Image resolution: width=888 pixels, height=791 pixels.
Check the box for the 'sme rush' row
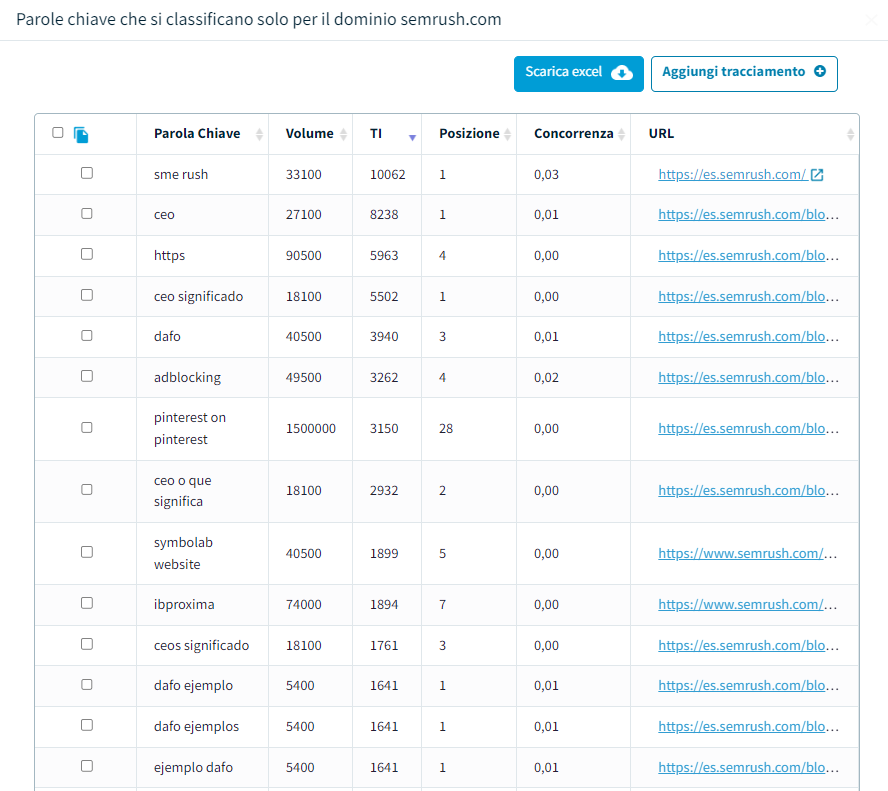pyautogui.click(x=87, y=173)
